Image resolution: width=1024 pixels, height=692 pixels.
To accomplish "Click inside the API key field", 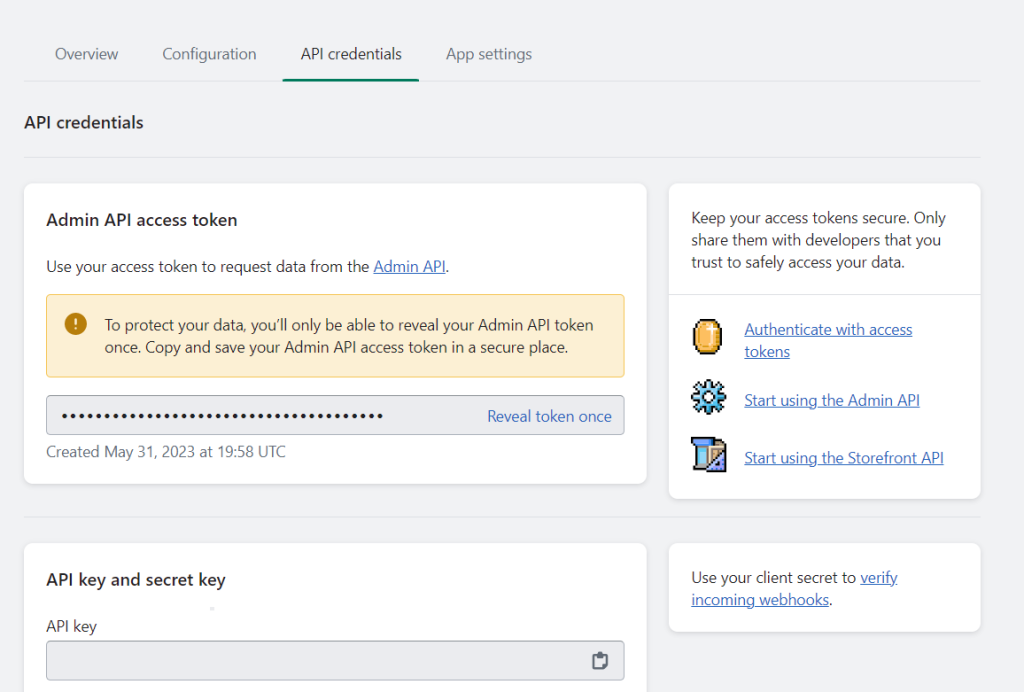I will click(x=335, y=661).
